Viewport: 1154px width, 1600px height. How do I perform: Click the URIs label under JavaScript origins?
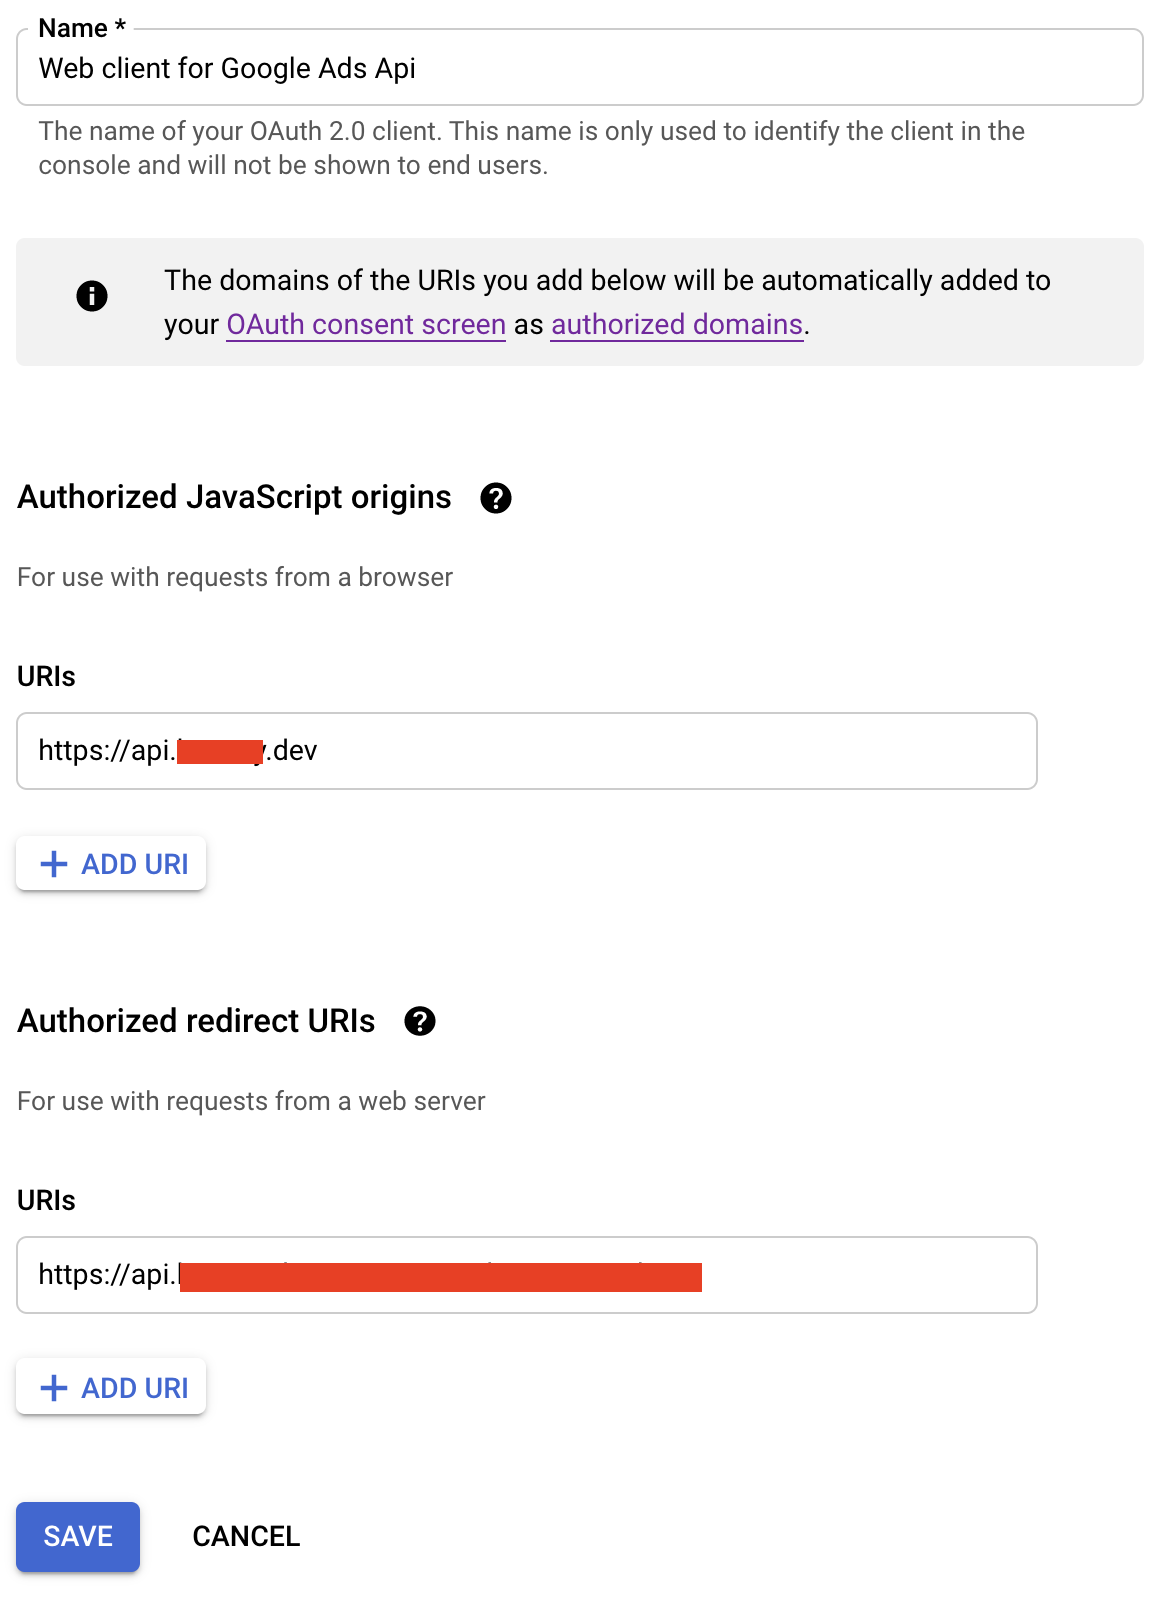(x=47, y=677)
